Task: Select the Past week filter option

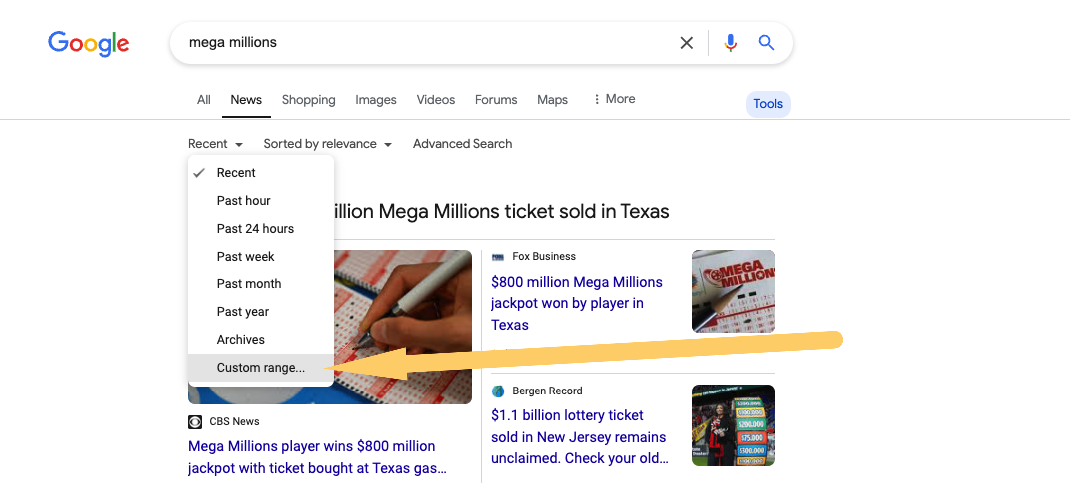Action: (x=245, y=257)
